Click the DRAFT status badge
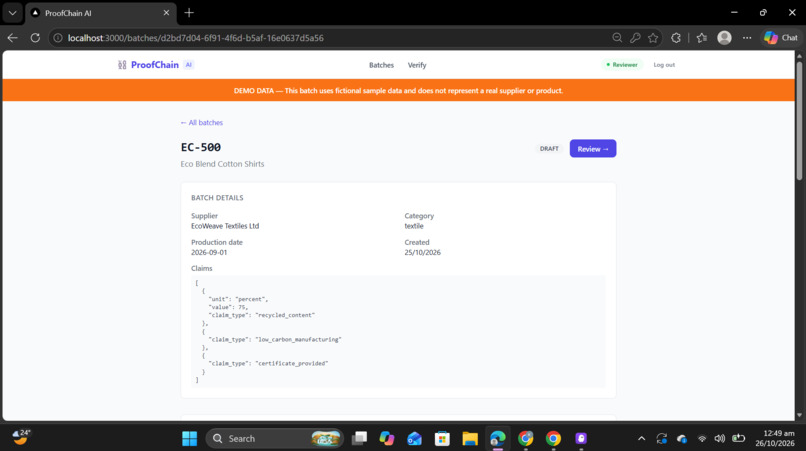 [549, 149]
